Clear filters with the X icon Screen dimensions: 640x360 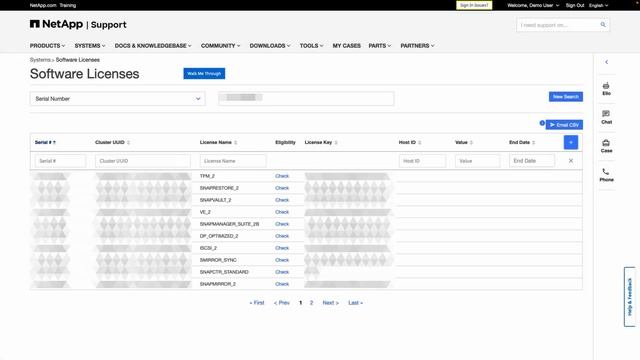(571, 161)
